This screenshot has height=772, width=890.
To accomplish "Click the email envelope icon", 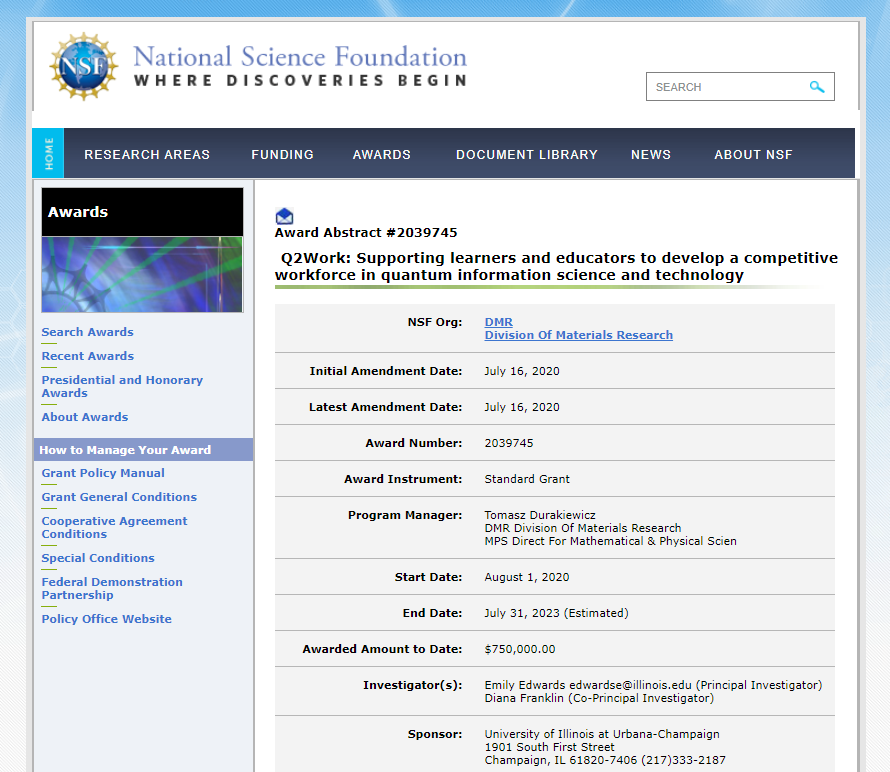I will tap(284, 216).
